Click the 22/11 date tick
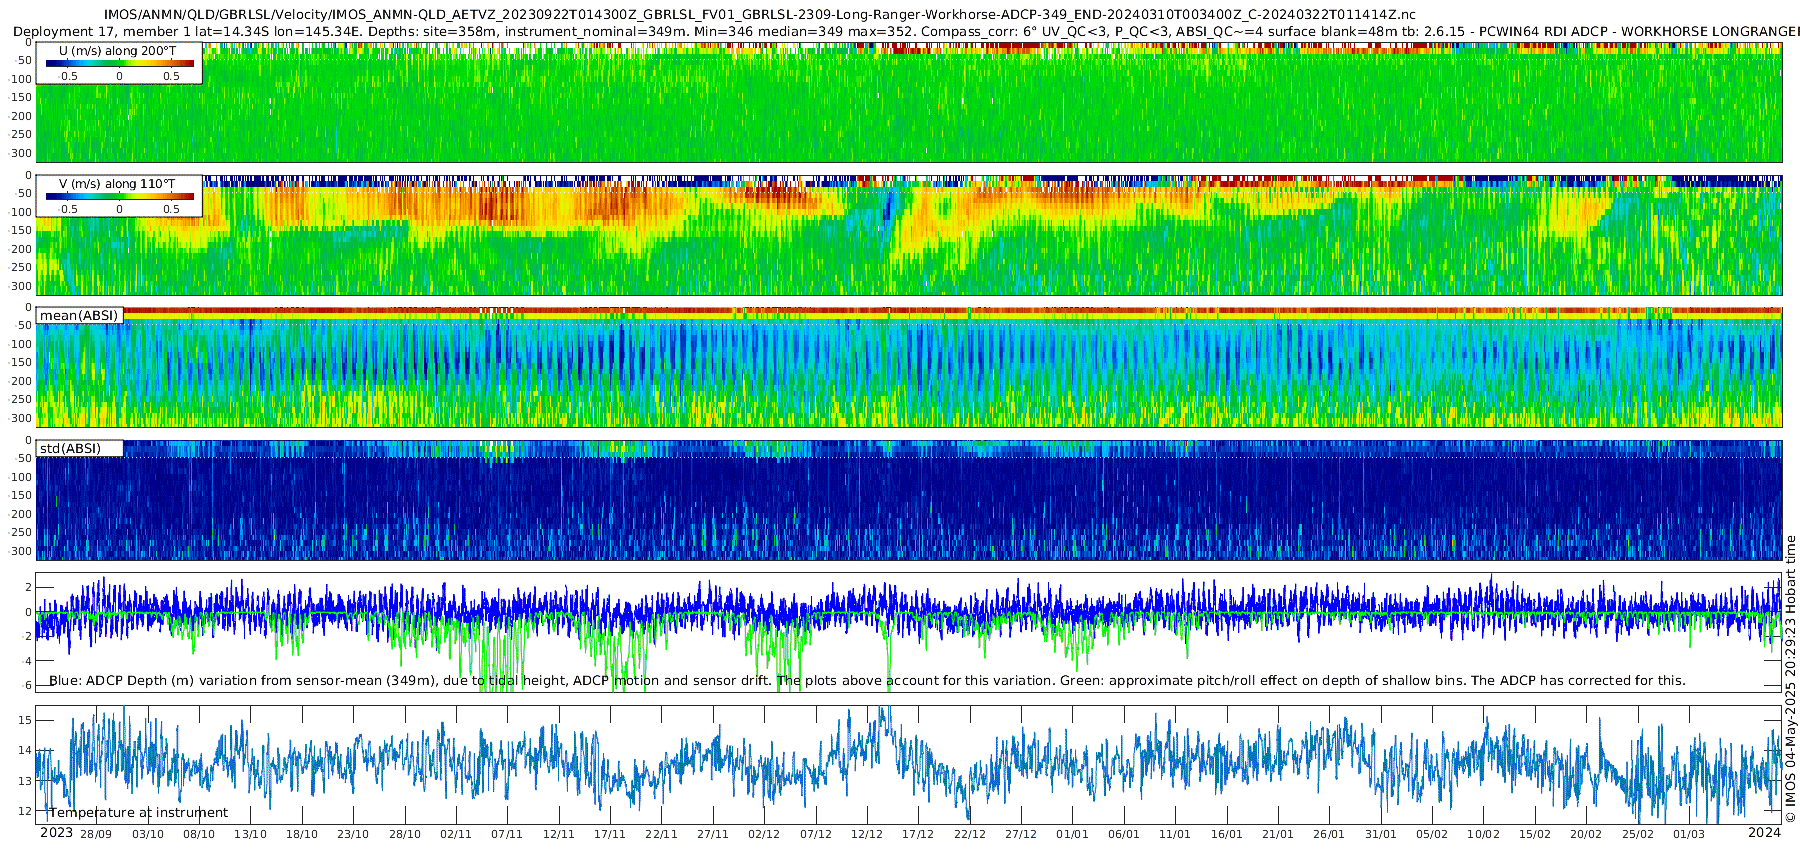The width and height of the screenshot is (1800, 850). click(661, 834)
